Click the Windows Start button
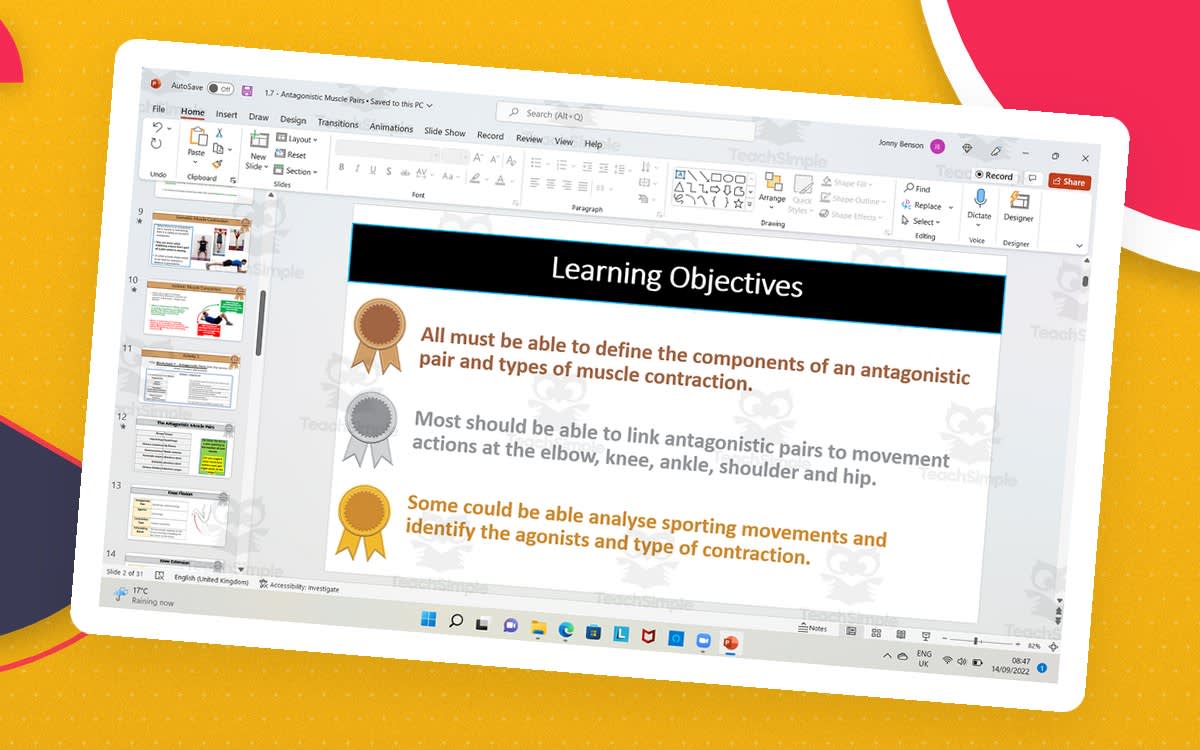Image resolution: width=1200 pixels, height=750 pixels. coord(429,620)
